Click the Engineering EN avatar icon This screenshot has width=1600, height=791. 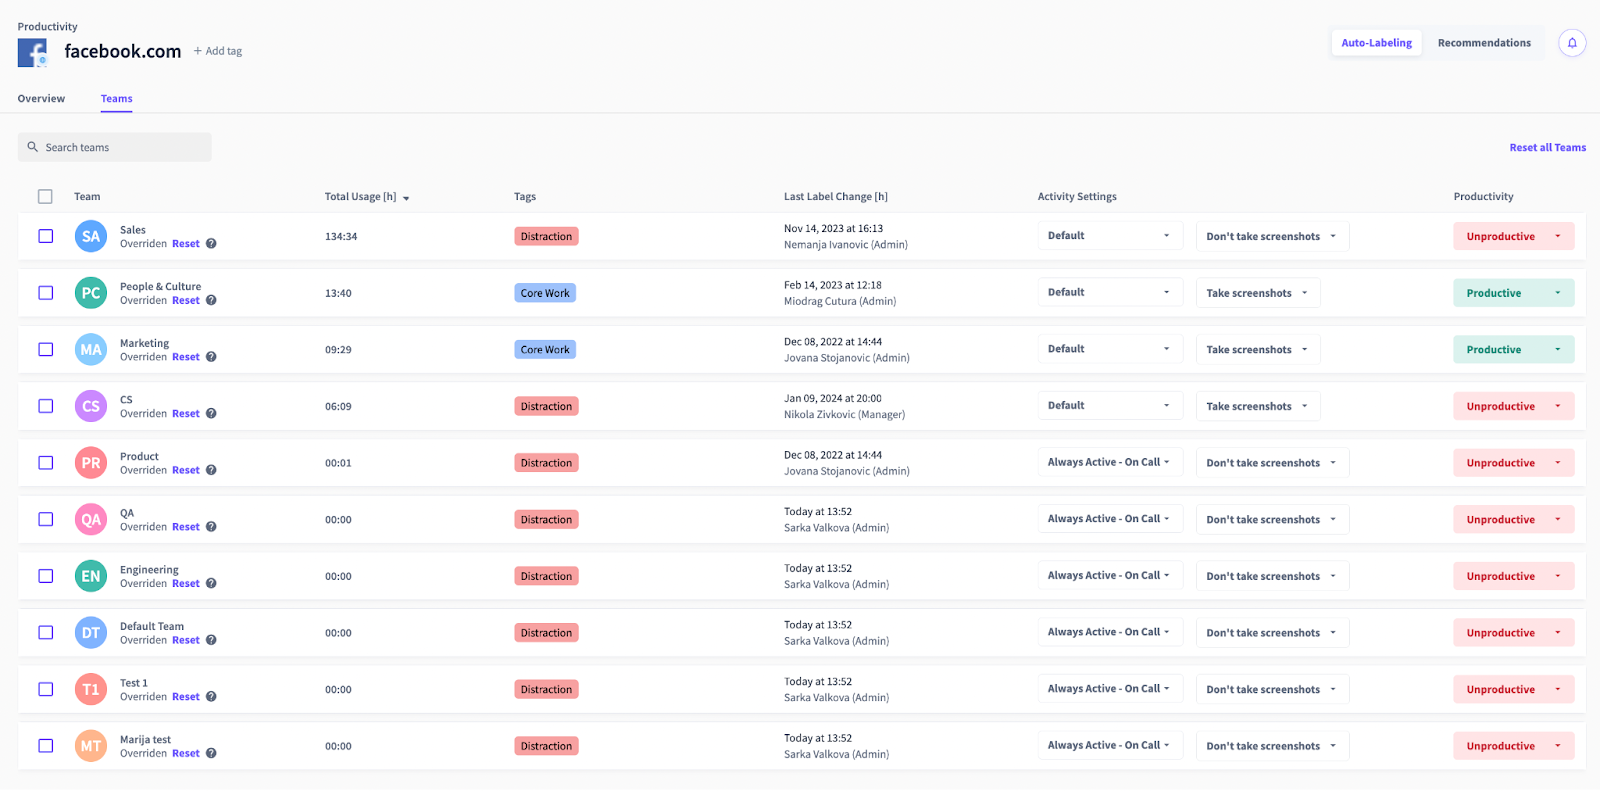pyautogui.click(x=91, y=576)
